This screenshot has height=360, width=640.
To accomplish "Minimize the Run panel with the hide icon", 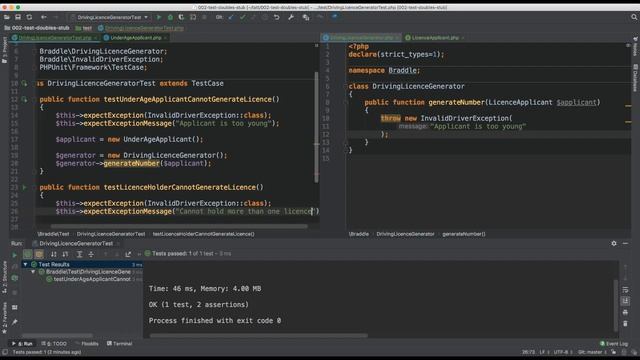I will pyautogui.click(x=625, y=243).
